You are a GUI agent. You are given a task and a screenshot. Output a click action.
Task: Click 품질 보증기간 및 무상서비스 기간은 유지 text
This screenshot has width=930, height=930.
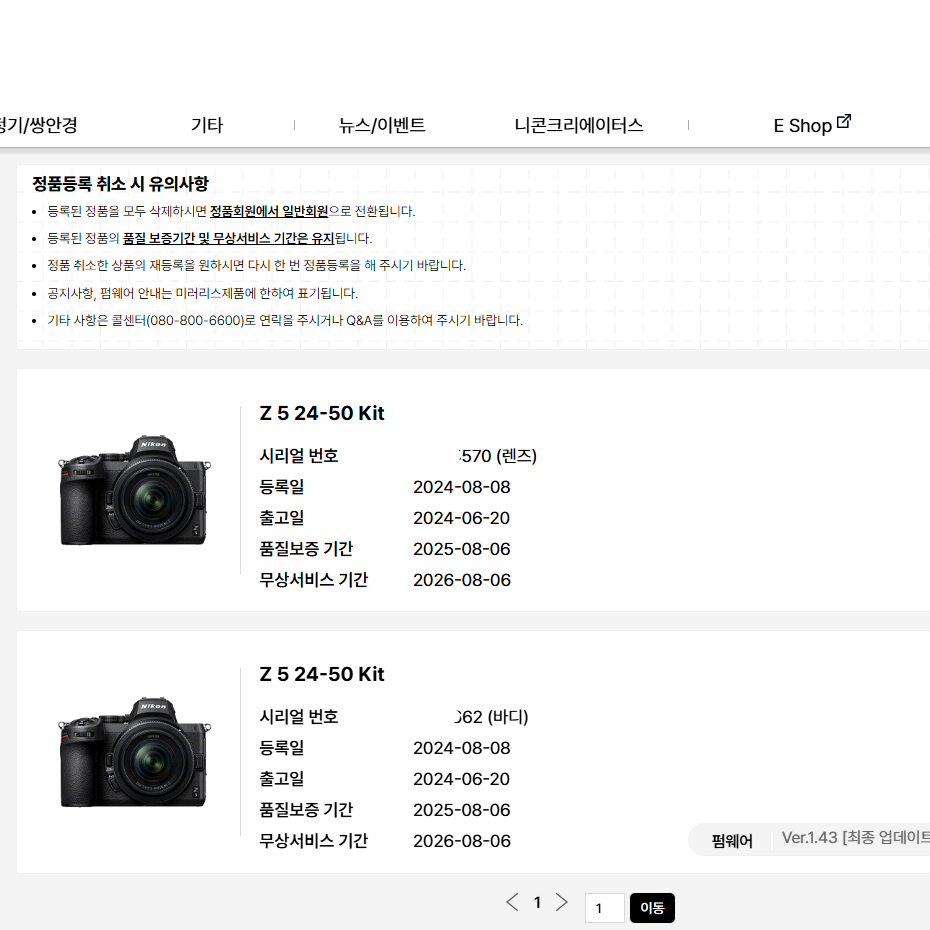point(228,238)
